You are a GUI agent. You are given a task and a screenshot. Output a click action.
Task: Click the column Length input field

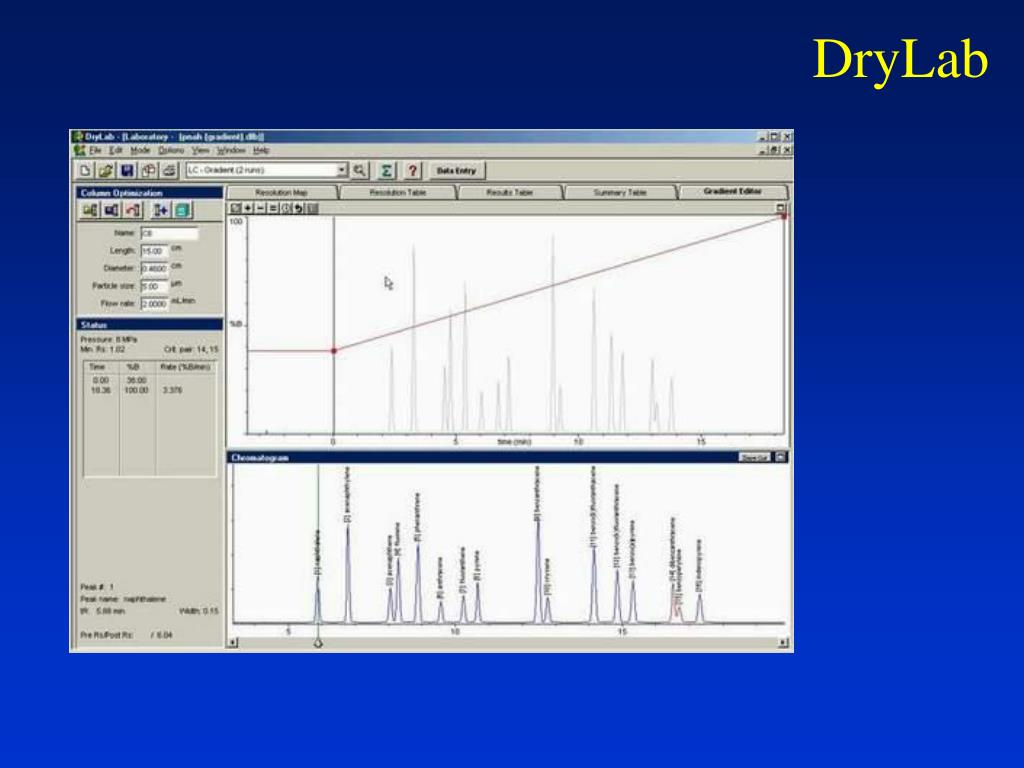pyautogui.click(x=154, y=251)
